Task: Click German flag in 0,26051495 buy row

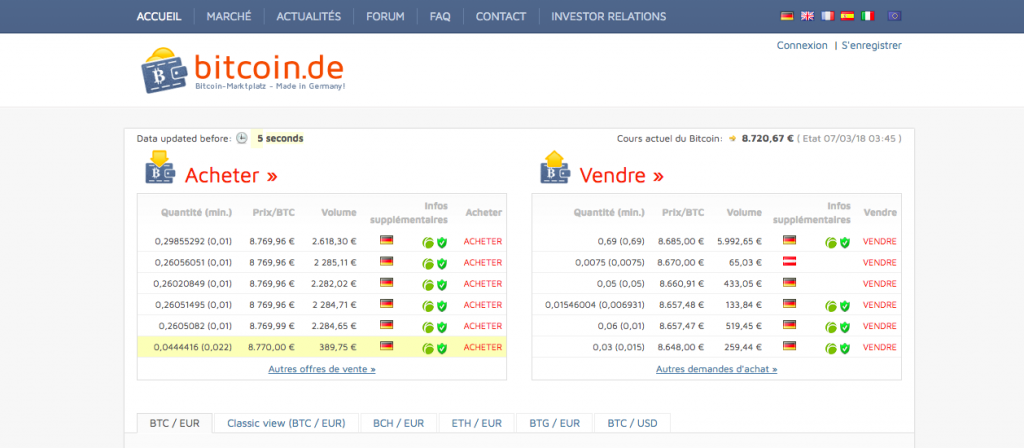Action: tap(387, 303)
